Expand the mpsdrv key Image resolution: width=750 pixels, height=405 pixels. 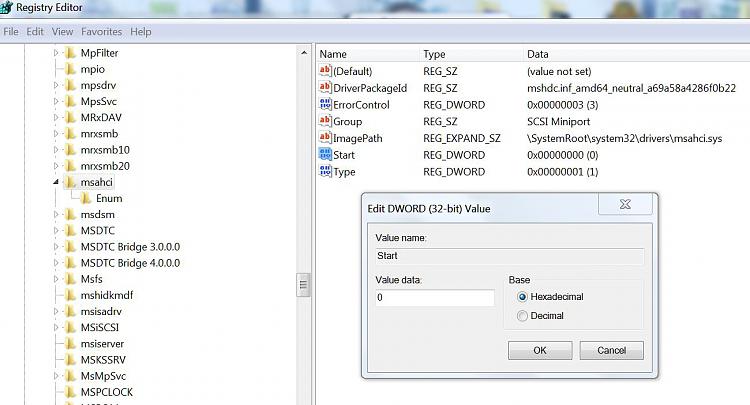[56, 85]
